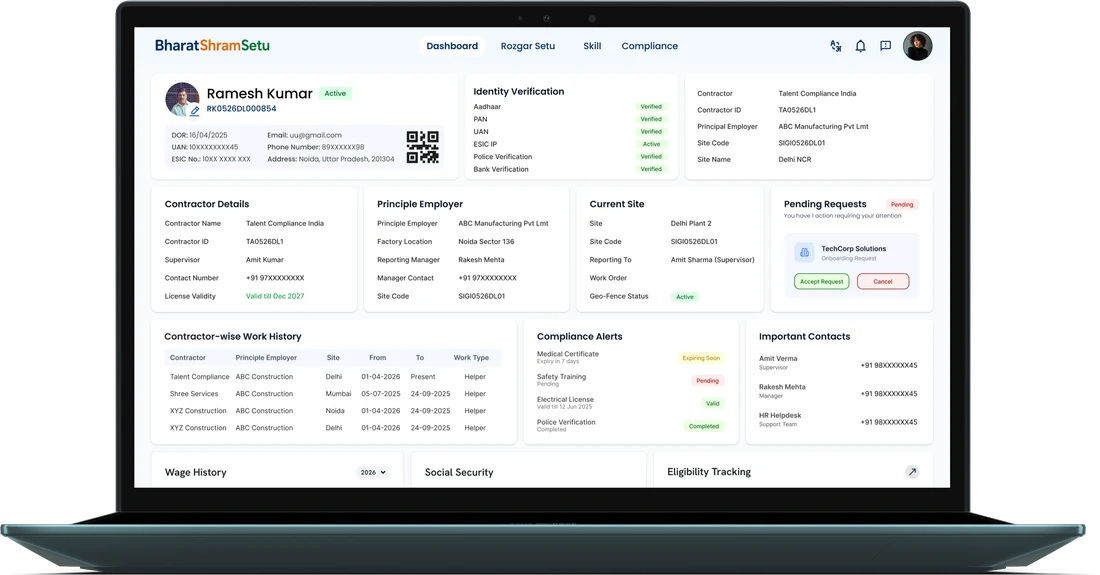Click Current Site value Delhi Plant 2

coord(691,223)
